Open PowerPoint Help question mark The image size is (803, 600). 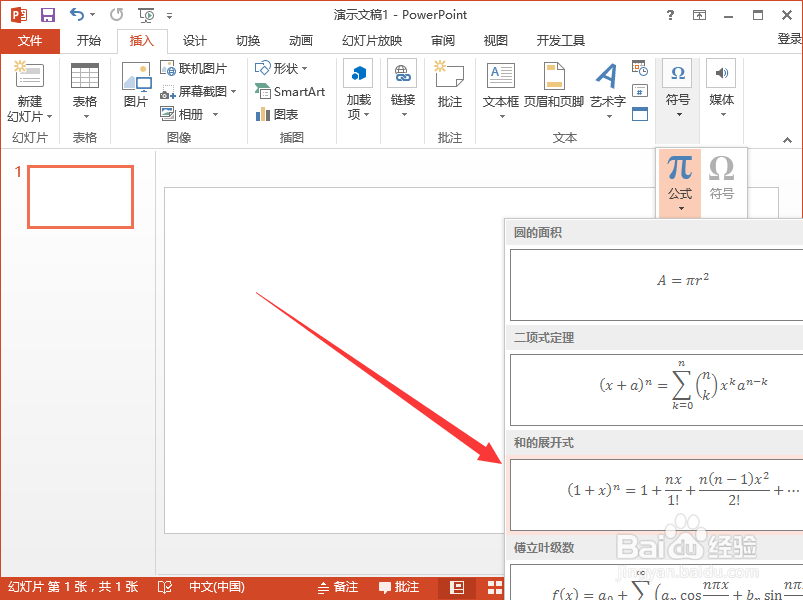[670, 15]
